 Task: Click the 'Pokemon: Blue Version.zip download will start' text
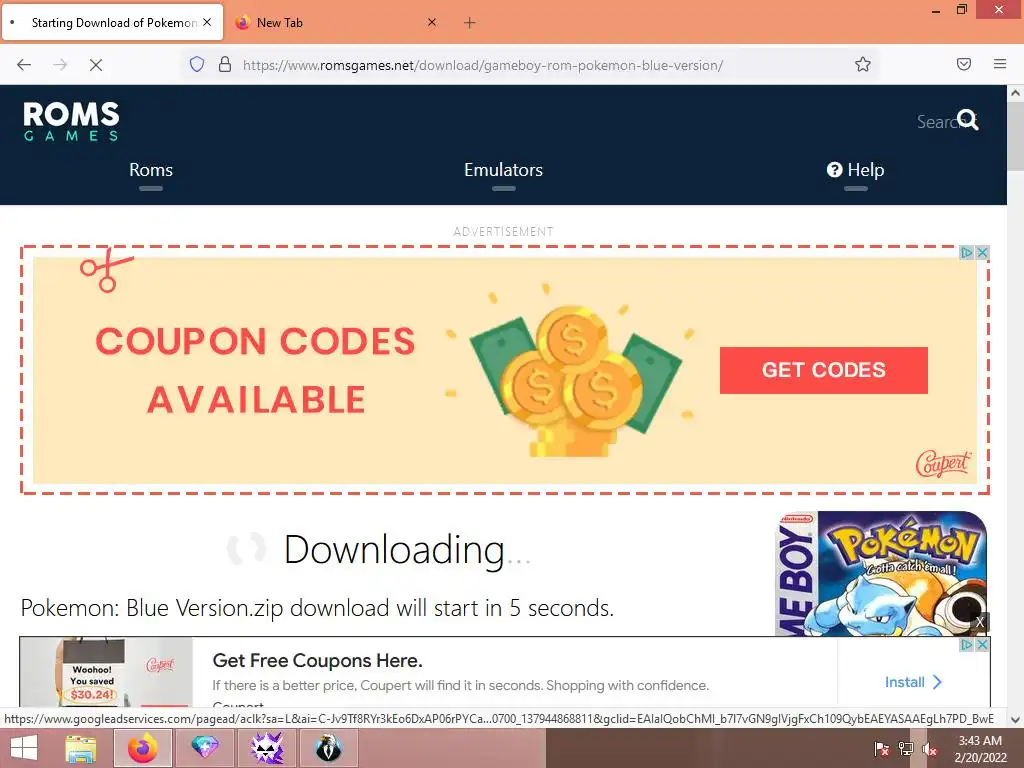pos(317,608)
